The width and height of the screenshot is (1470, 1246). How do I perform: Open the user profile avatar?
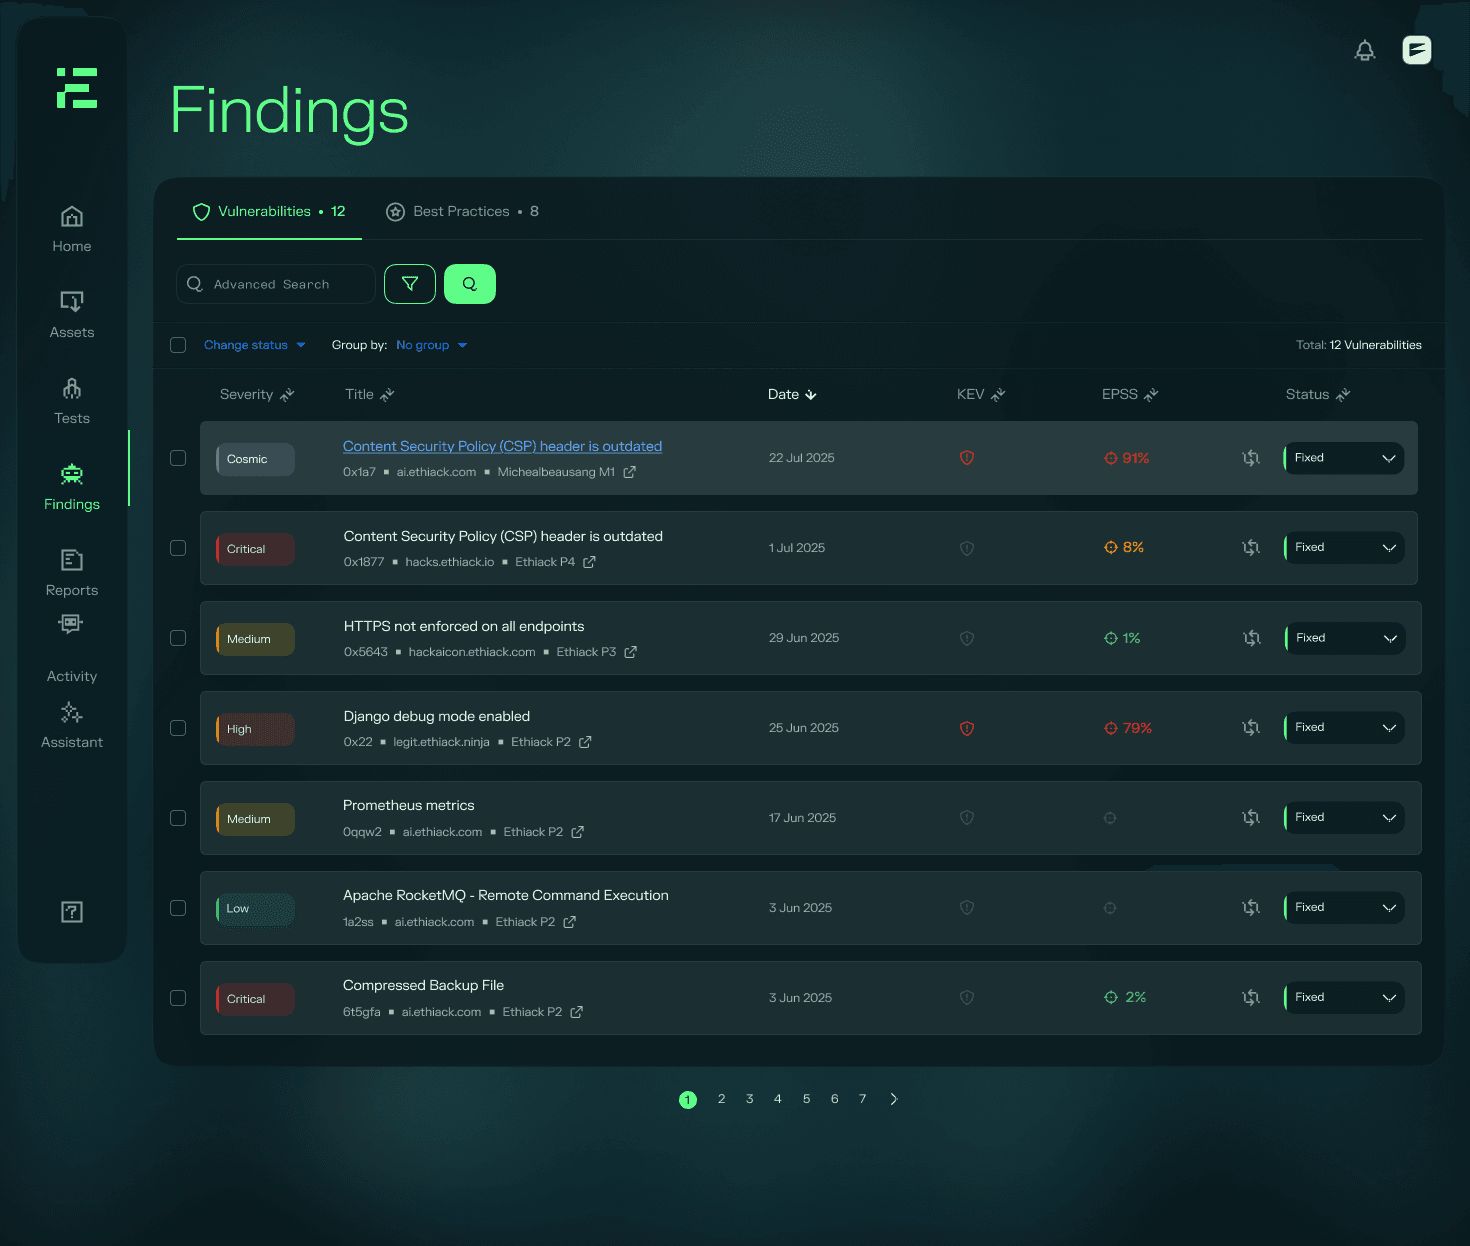coord(1417,50)
